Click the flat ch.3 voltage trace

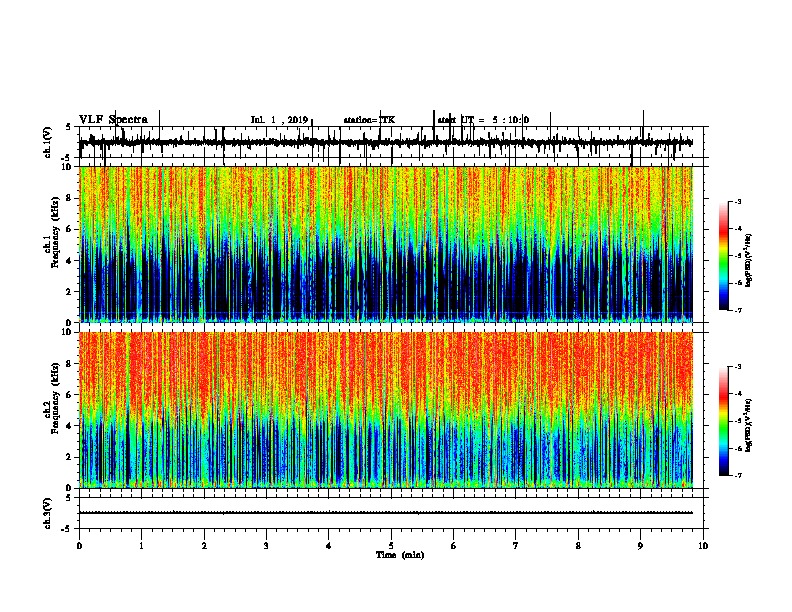click(386, 513)
